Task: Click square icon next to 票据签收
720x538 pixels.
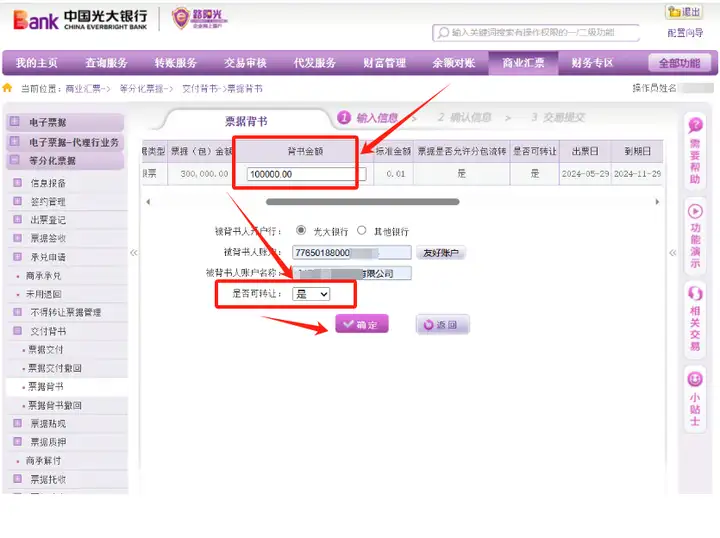Action: click(x=17, y=238)
